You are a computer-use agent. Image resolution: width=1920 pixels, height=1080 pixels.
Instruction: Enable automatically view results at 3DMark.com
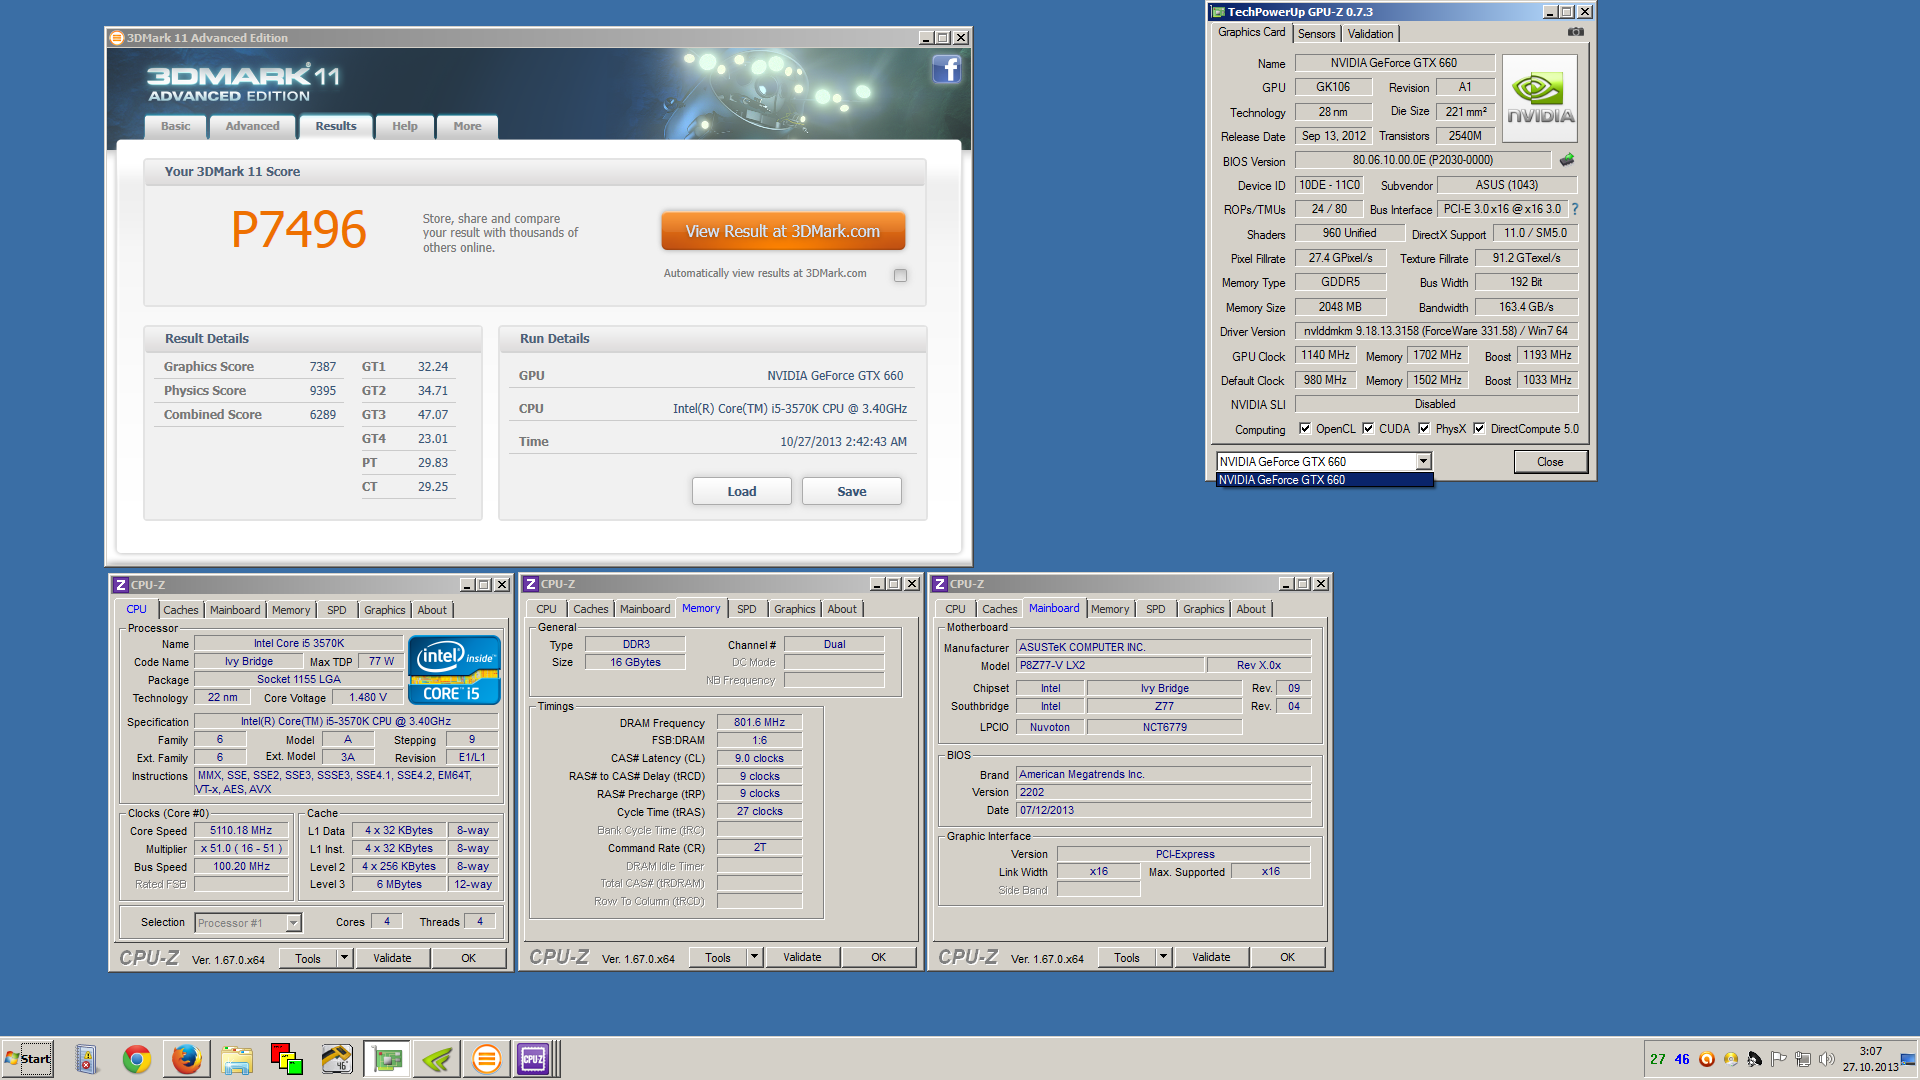click(900, 275)
